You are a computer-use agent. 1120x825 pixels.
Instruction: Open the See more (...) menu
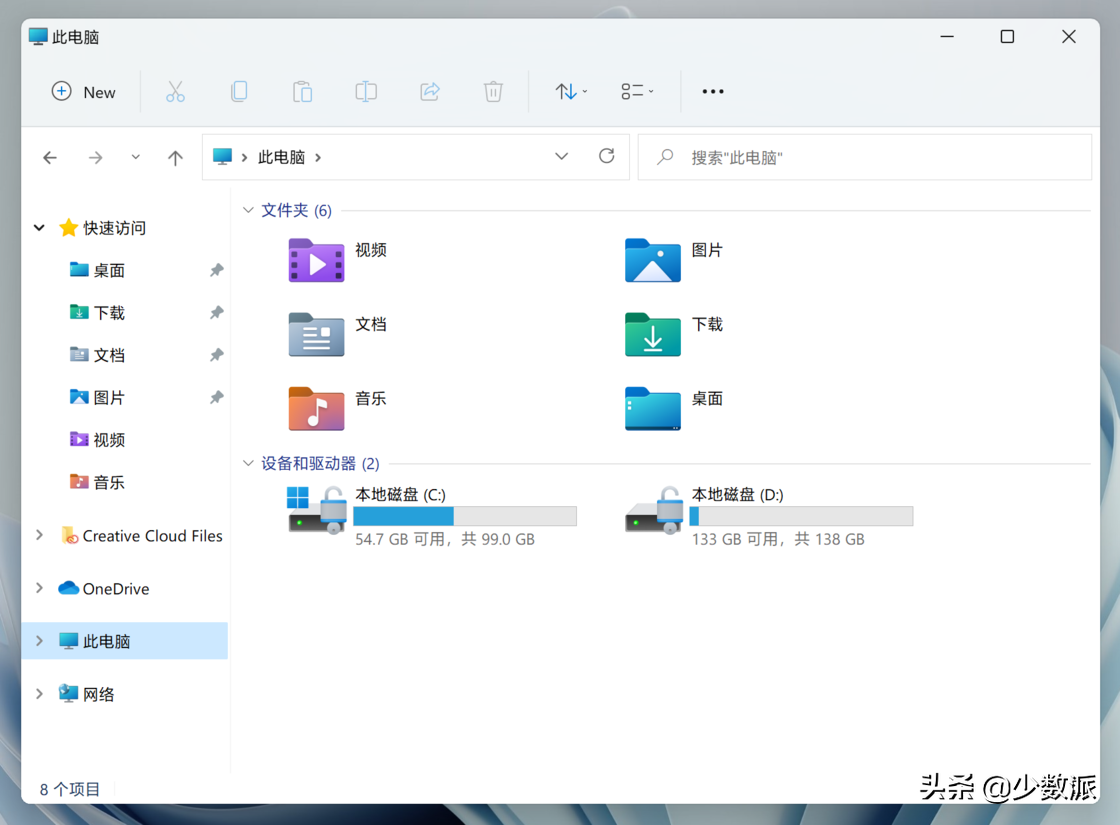[x=712, y=91]
